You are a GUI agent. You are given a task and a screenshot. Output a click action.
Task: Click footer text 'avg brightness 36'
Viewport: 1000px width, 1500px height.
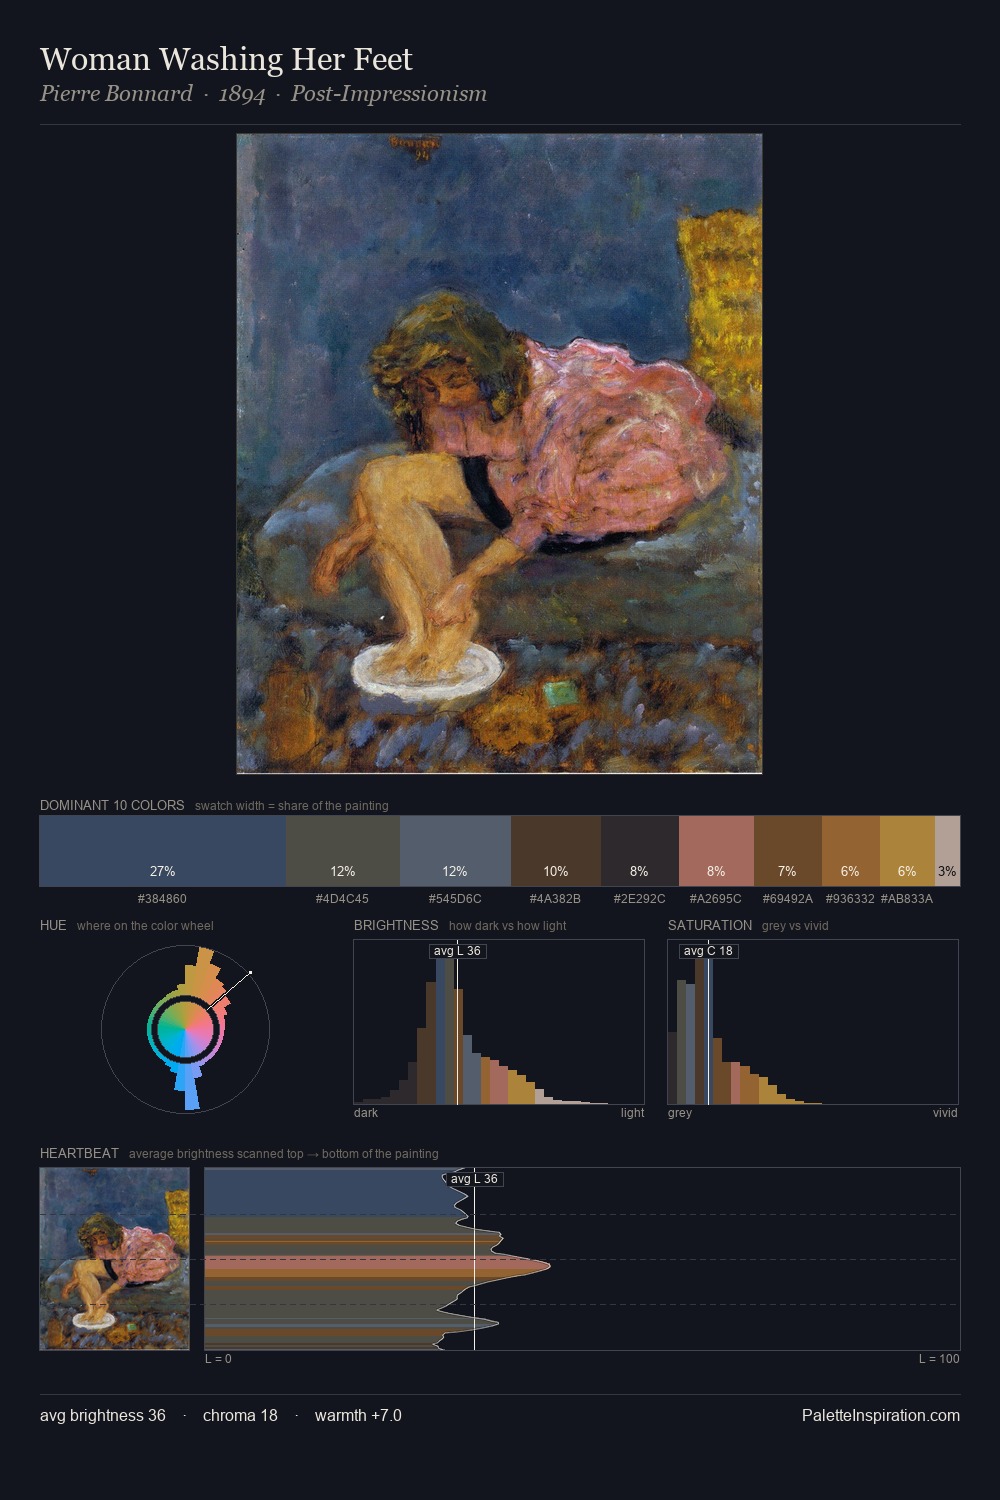(x=103, y=1415)
